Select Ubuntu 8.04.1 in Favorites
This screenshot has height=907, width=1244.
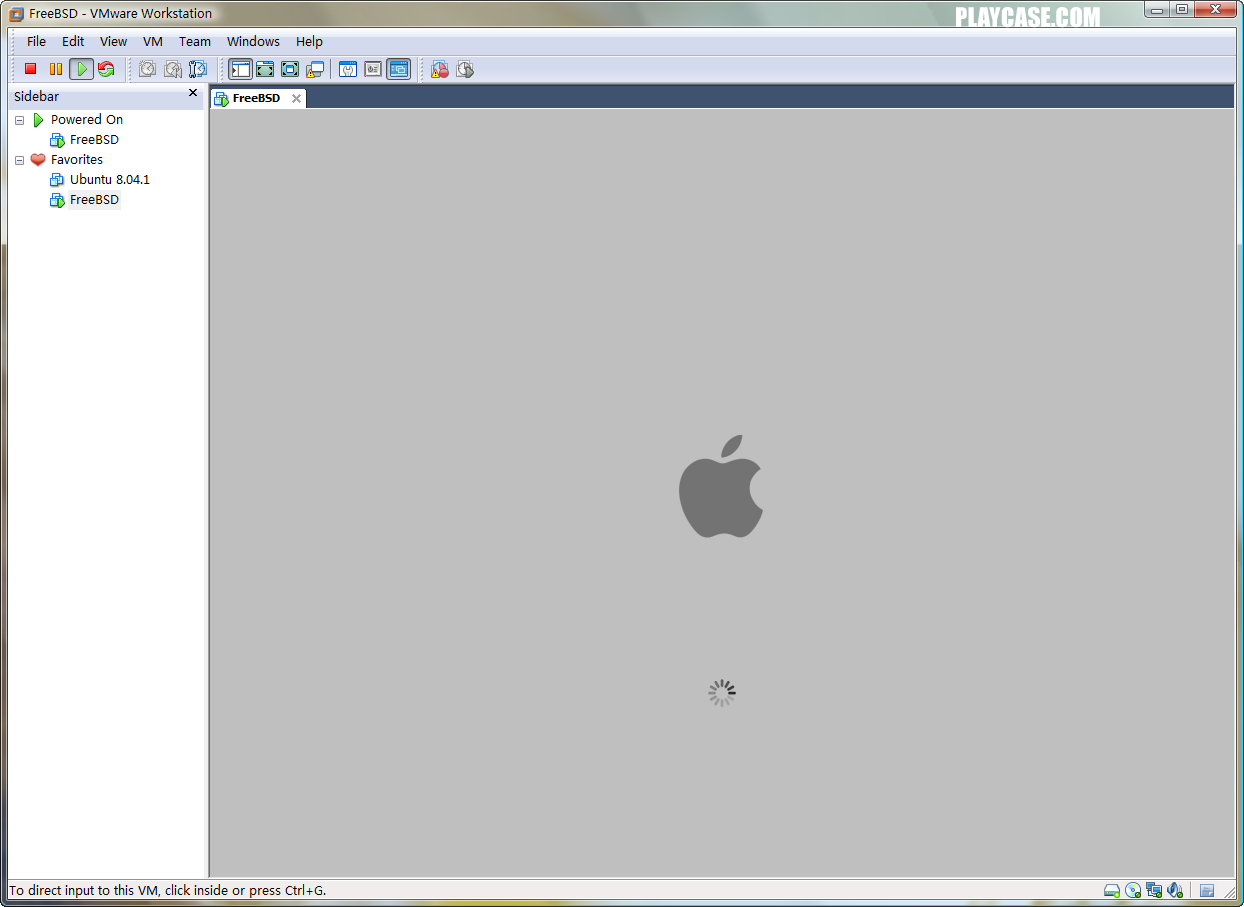tap(110, 180)
